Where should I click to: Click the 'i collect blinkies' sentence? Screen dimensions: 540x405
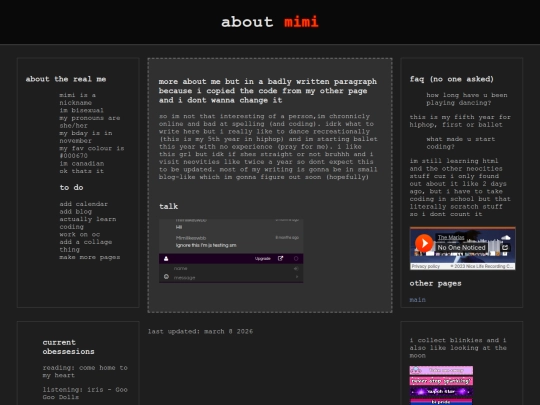tap(458, 348)
